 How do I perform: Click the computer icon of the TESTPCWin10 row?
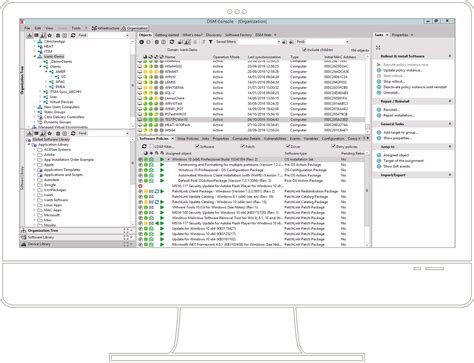click(x=140, y=119)
